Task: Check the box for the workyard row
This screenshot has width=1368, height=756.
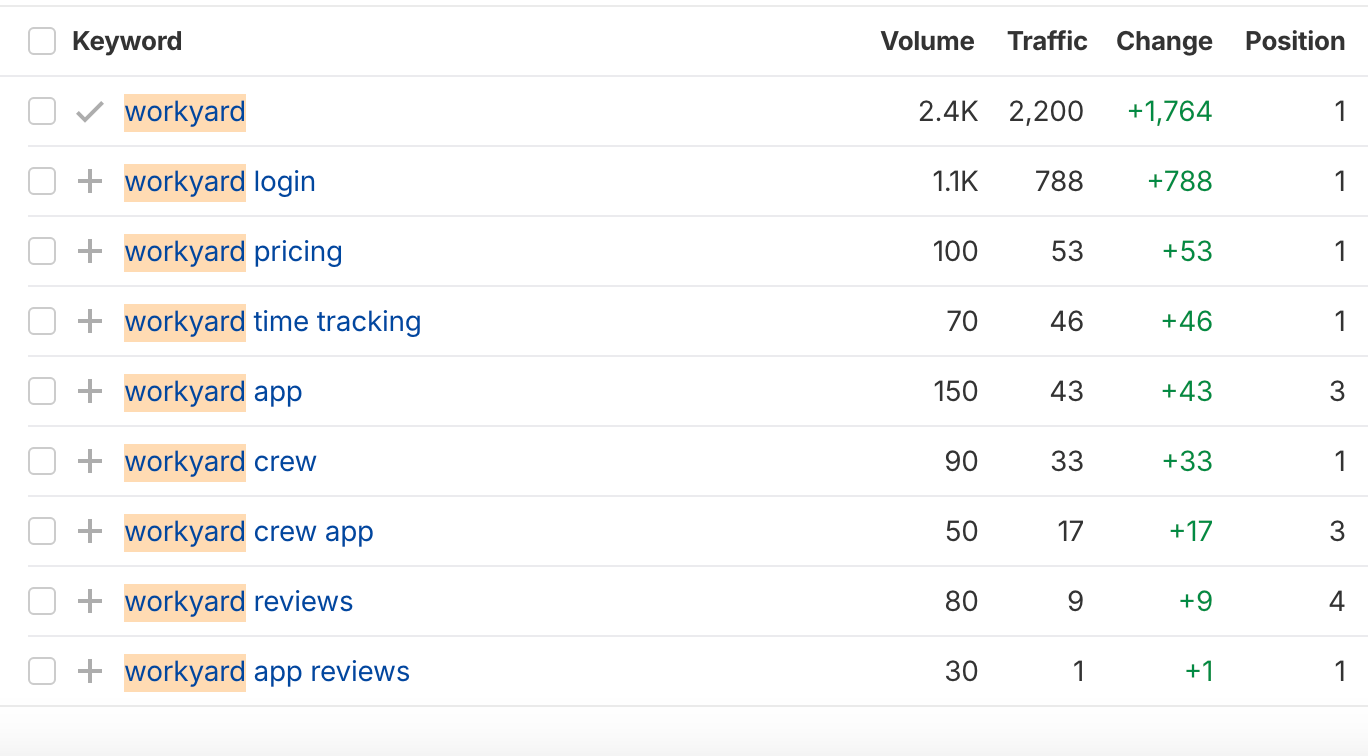Action: point(42,112)
